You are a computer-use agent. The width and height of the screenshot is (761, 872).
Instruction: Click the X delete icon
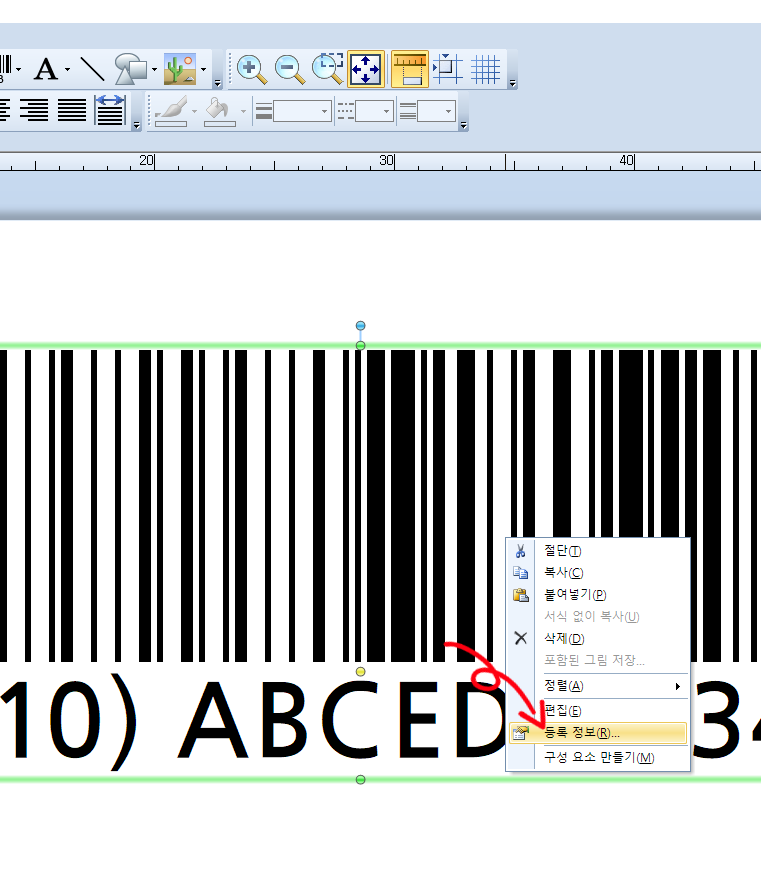521,638
